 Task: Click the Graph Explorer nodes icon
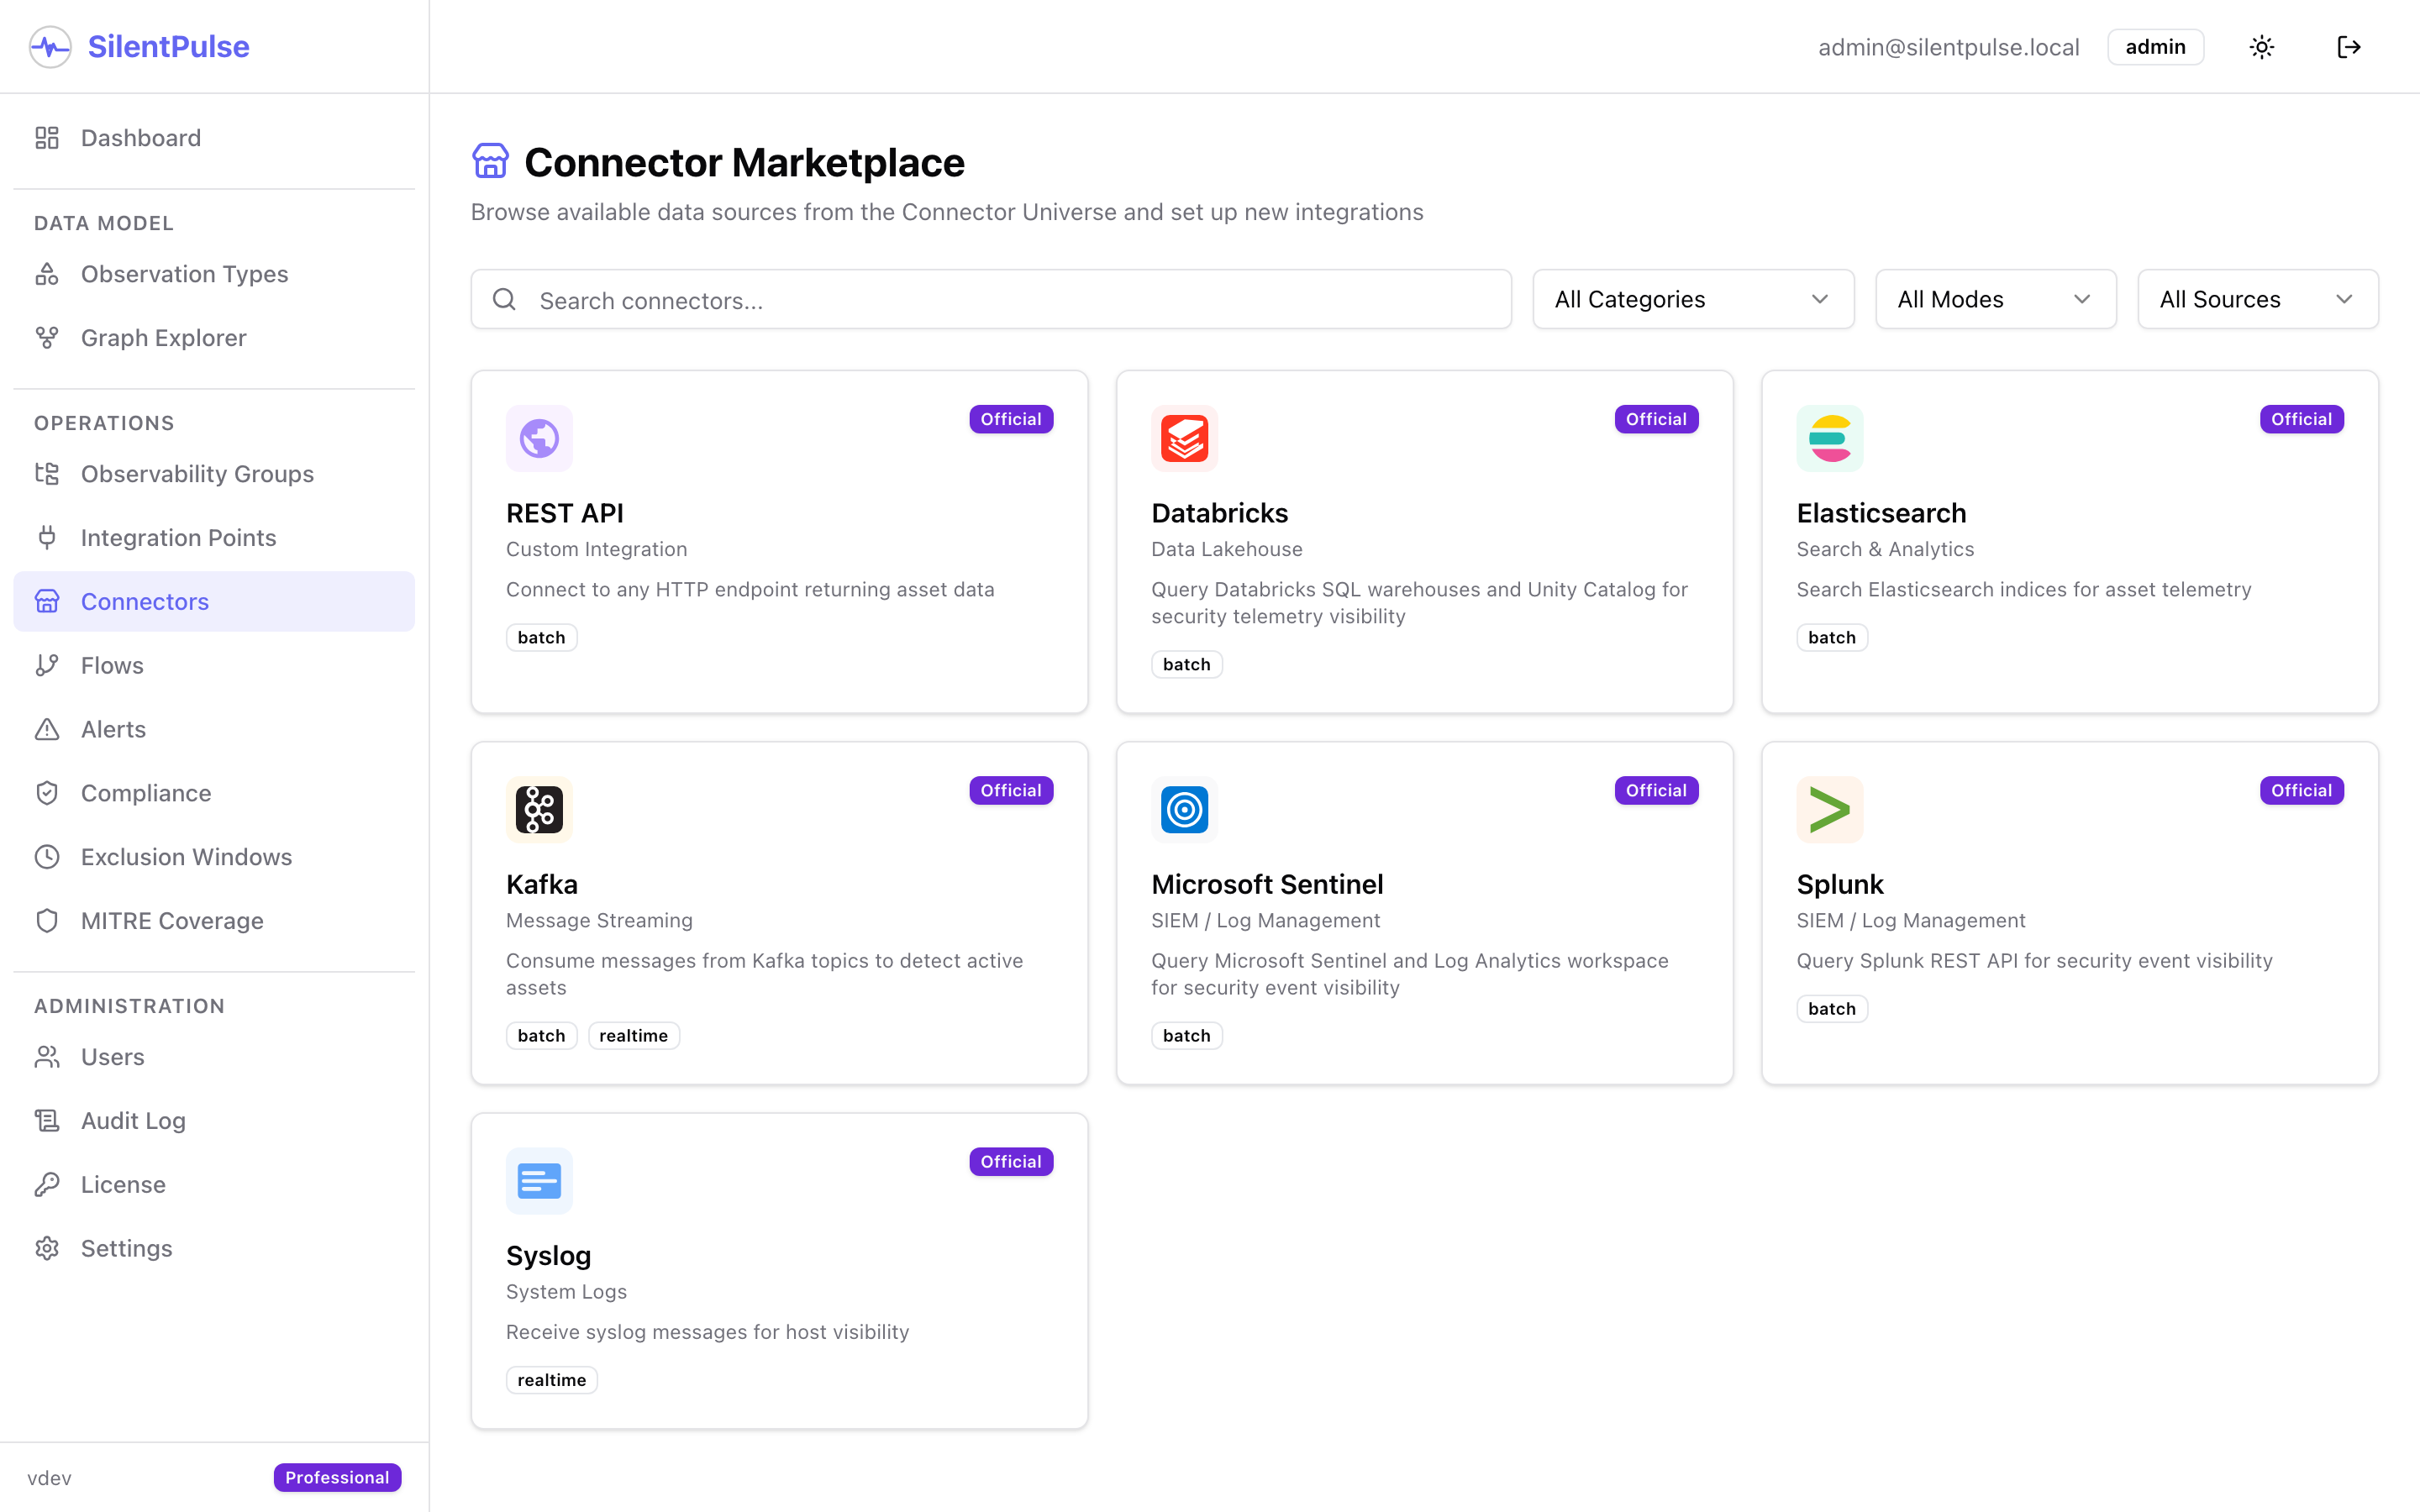click(47, 338)
